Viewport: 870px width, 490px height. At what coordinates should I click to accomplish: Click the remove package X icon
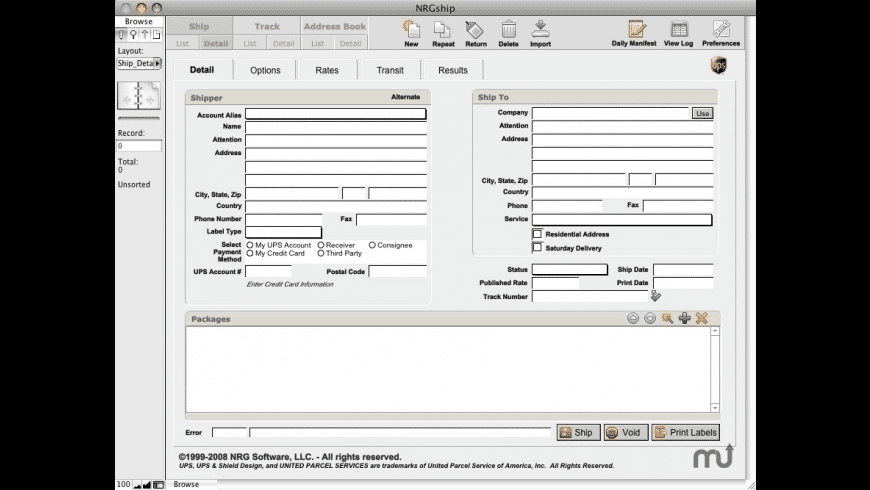(x=702, y=318)
